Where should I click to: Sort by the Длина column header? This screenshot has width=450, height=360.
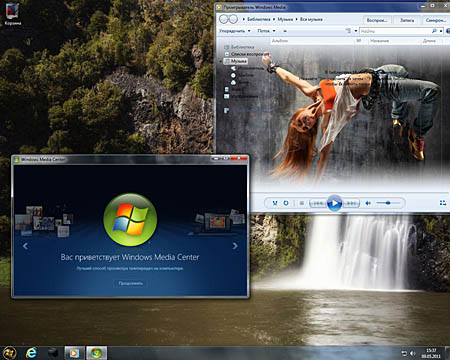[x=429, y=41]
